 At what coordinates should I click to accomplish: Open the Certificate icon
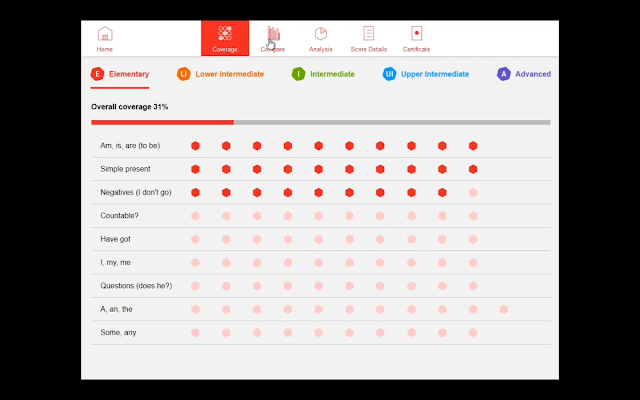click(x=417, y=34)
